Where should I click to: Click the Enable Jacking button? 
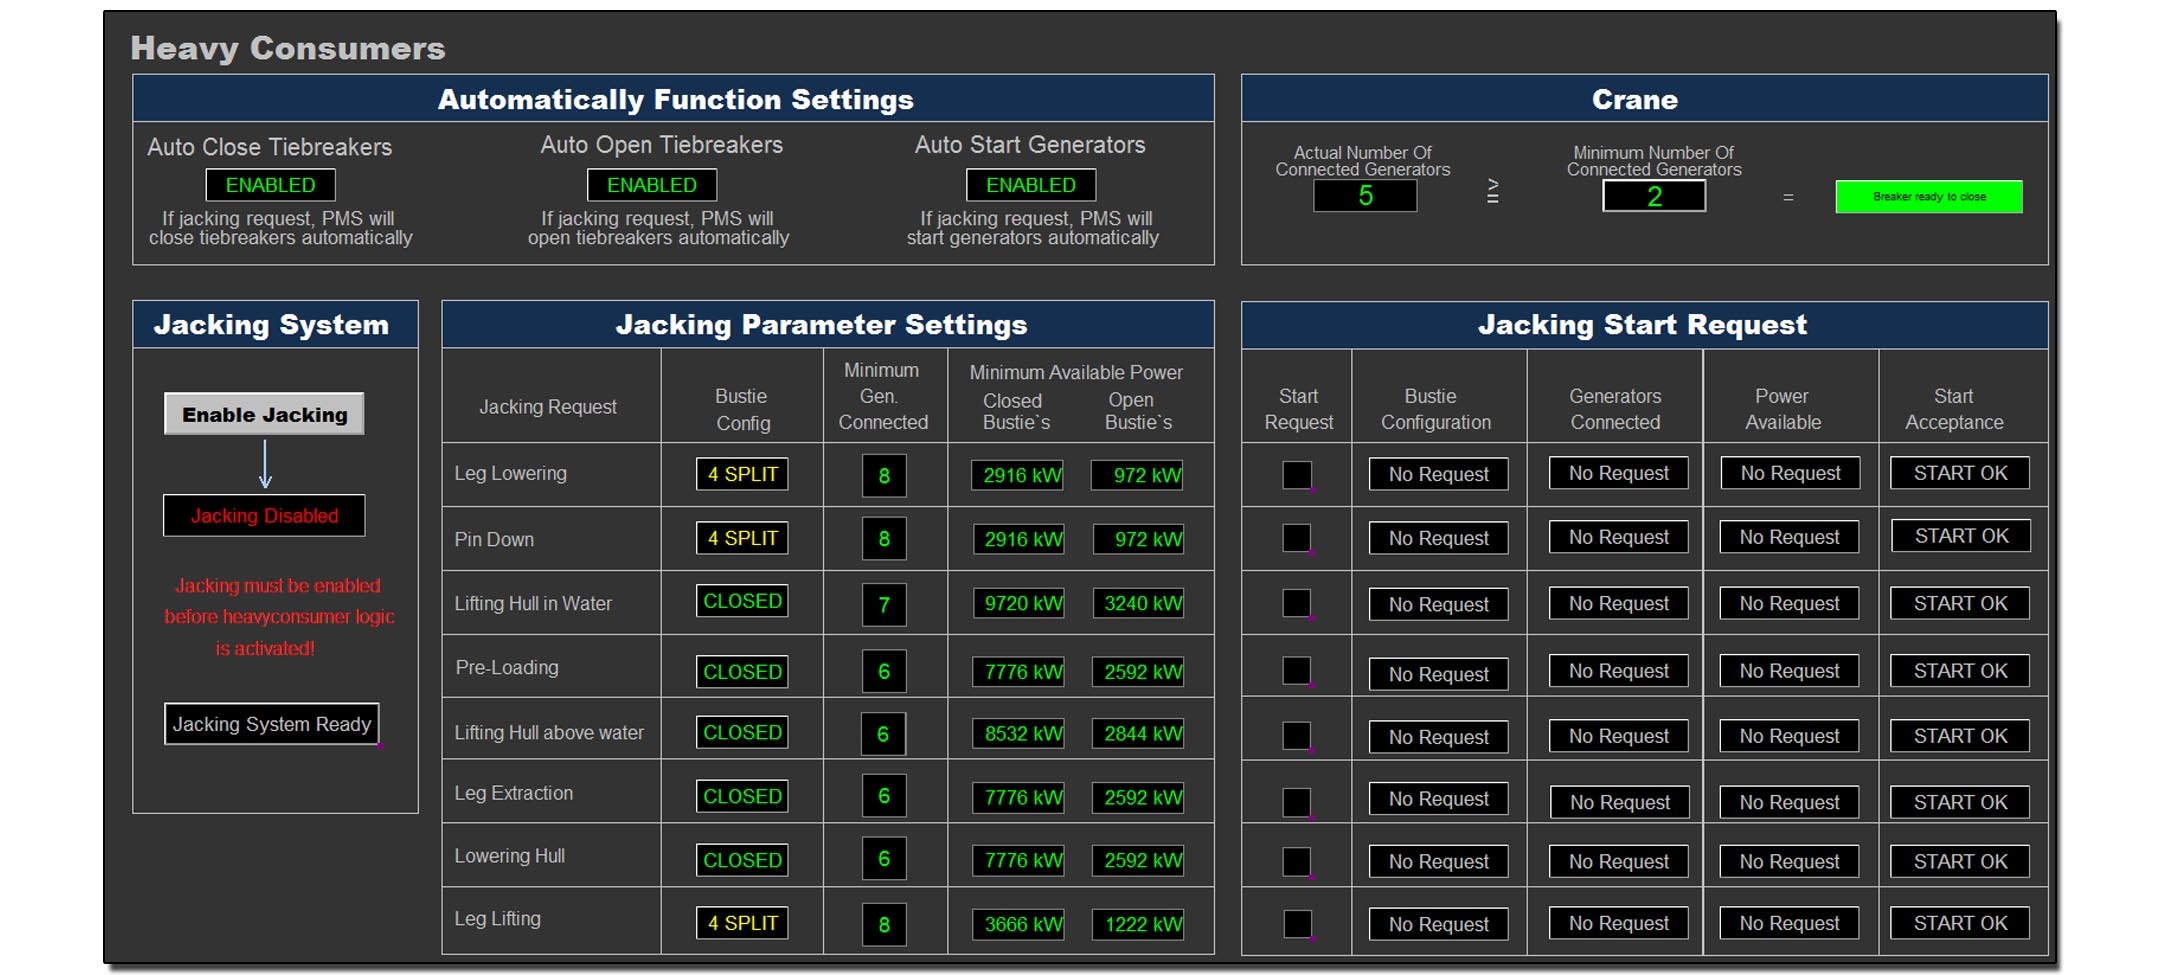click(264, 414)
